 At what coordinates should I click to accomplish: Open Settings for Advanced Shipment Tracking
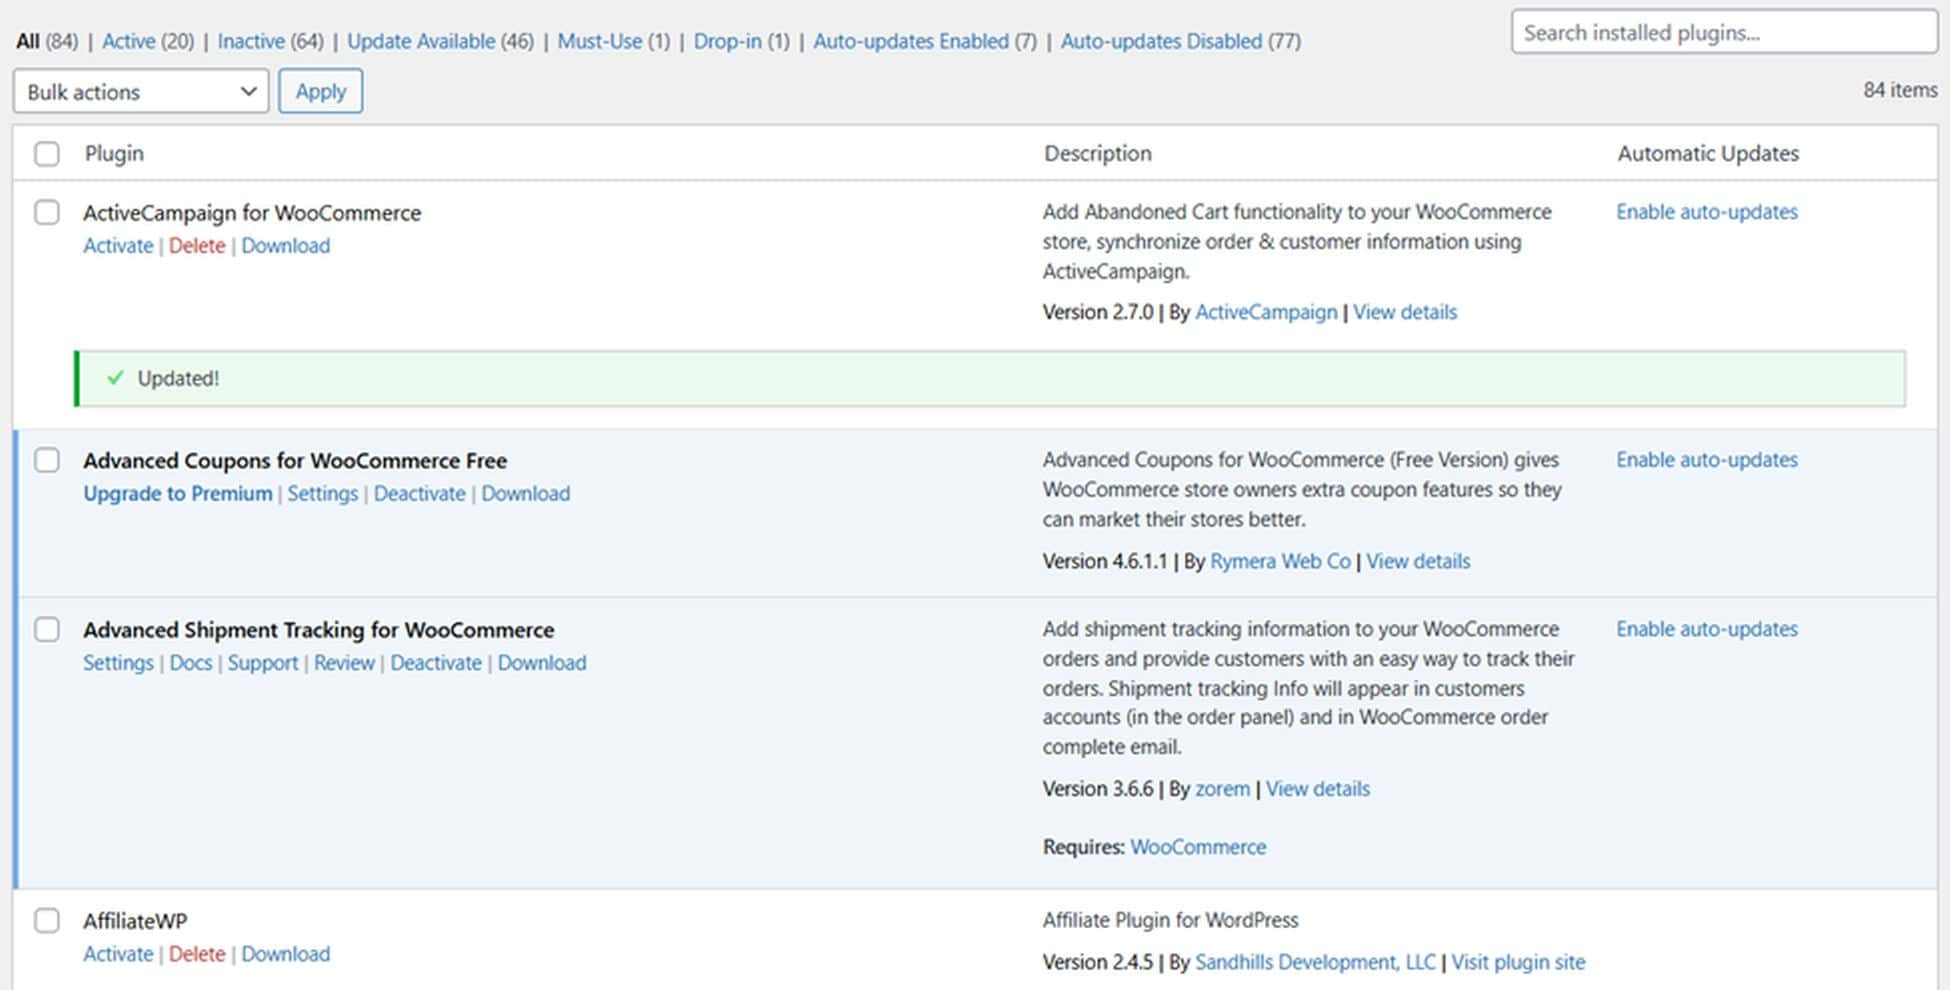coord(117,662)
